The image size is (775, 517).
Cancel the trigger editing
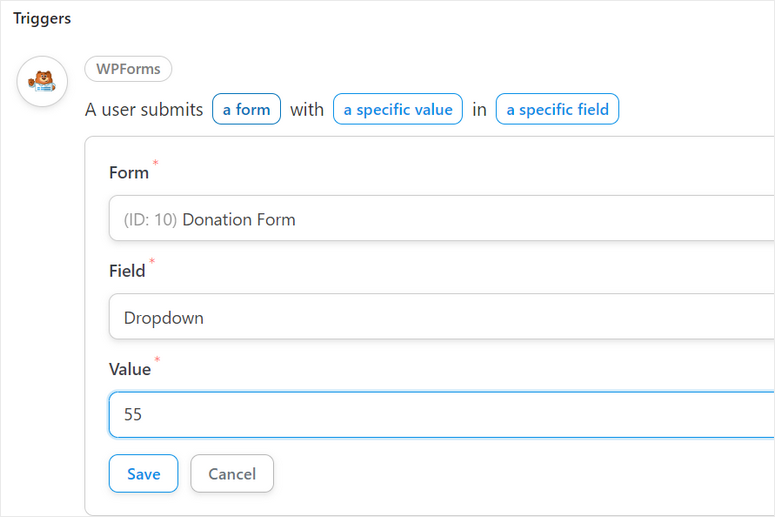coord(232,474)
